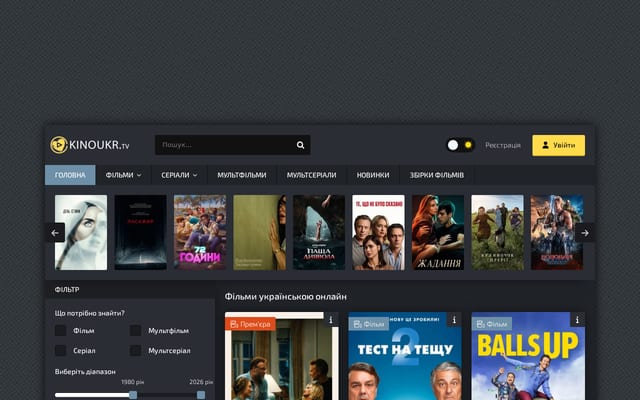Image resolution: width=640 pixels, height=400 pixels.
Task: Click the Прем'єра badge on first card
Action: click(250, 324)
